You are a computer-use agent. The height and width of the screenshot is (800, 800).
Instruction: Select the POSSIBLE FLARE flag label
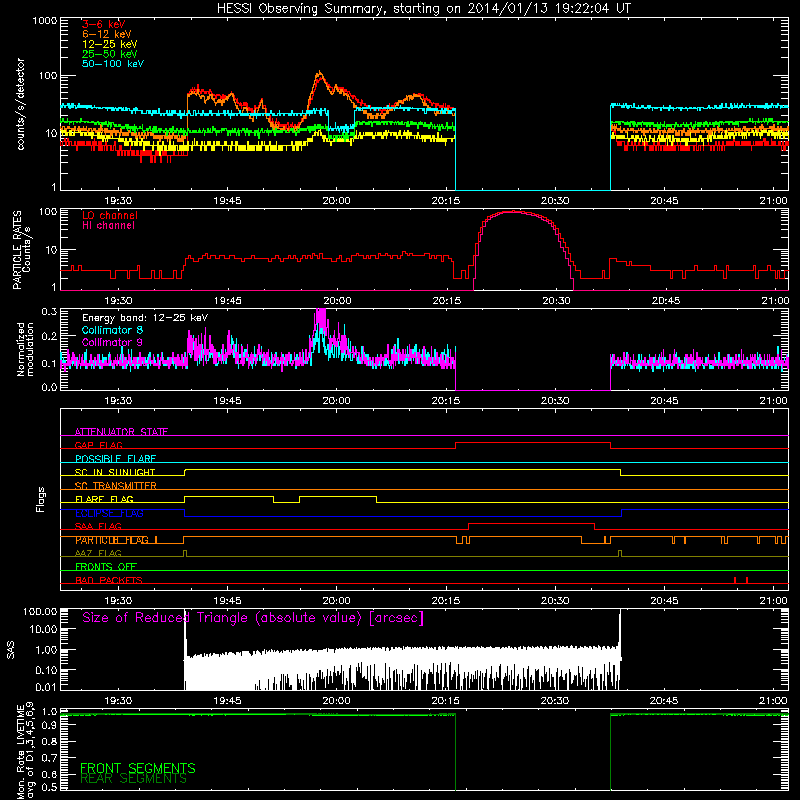pyautogui.click(x=115, y=459)
